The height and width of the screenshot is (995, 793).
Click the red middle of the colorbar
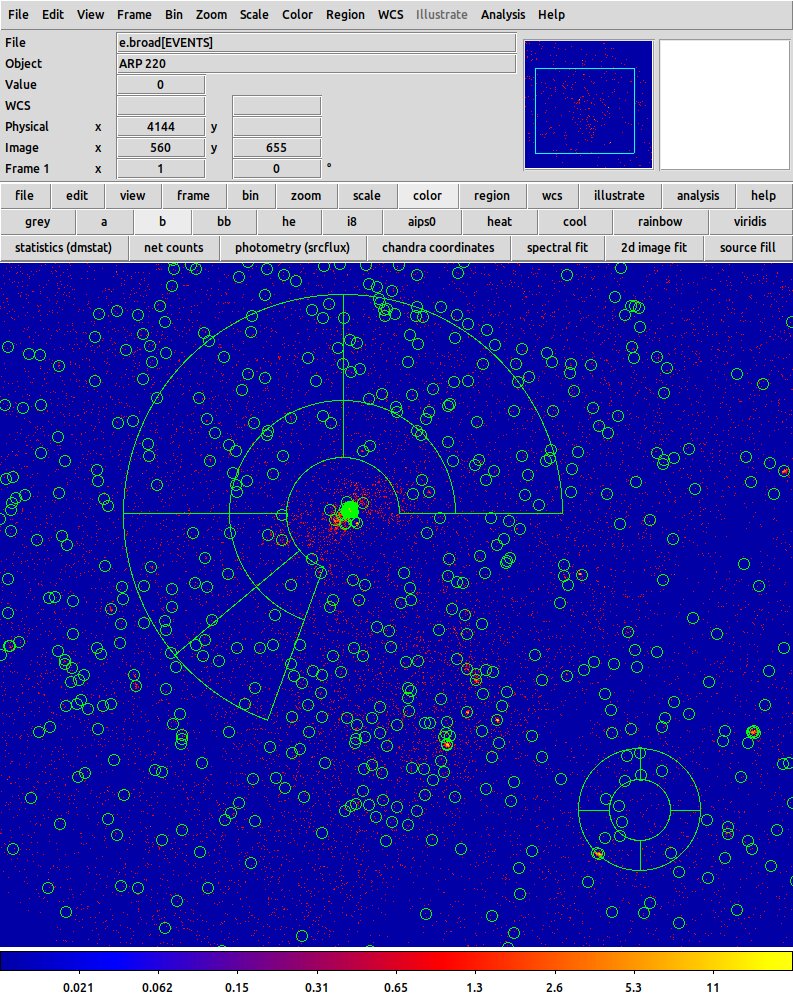444,960
